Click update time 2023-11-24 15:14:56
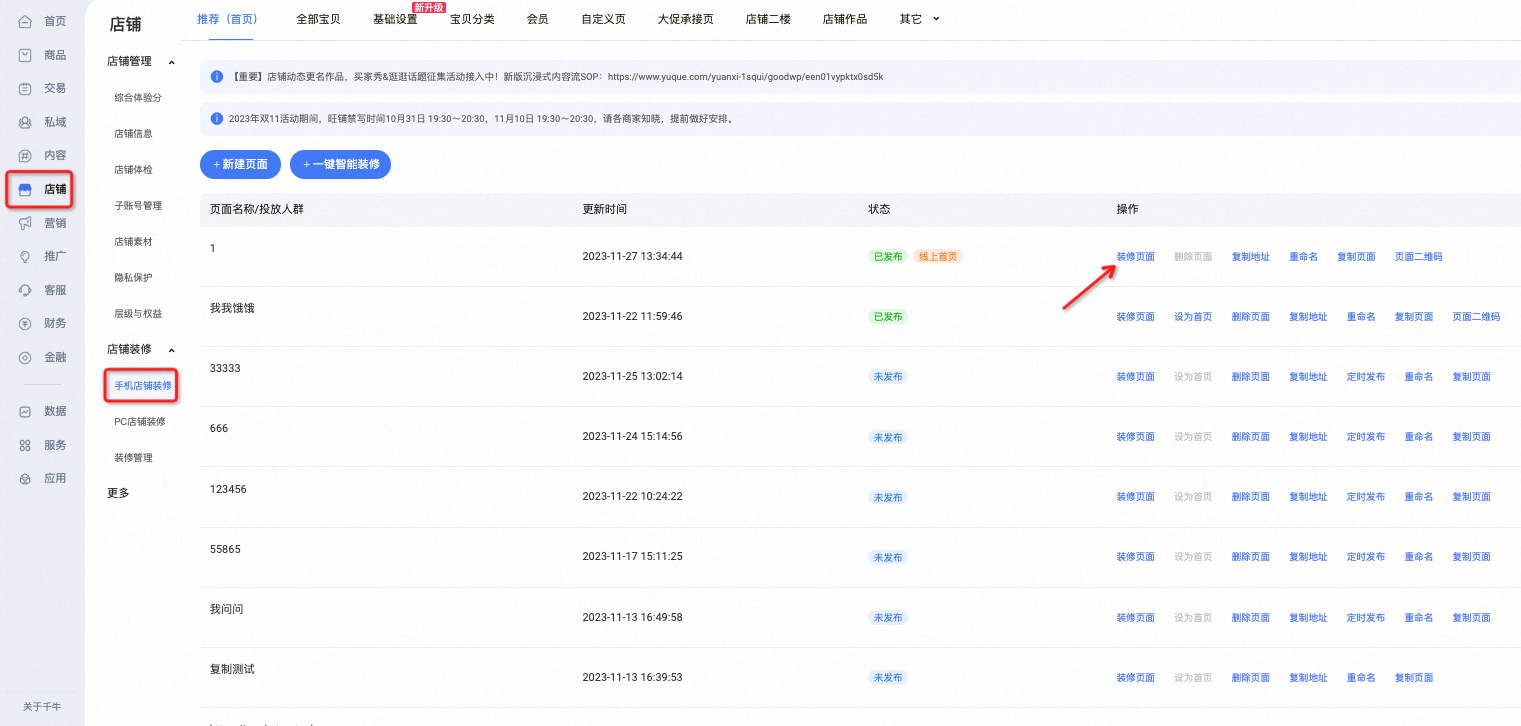 (x=632, y=437)
